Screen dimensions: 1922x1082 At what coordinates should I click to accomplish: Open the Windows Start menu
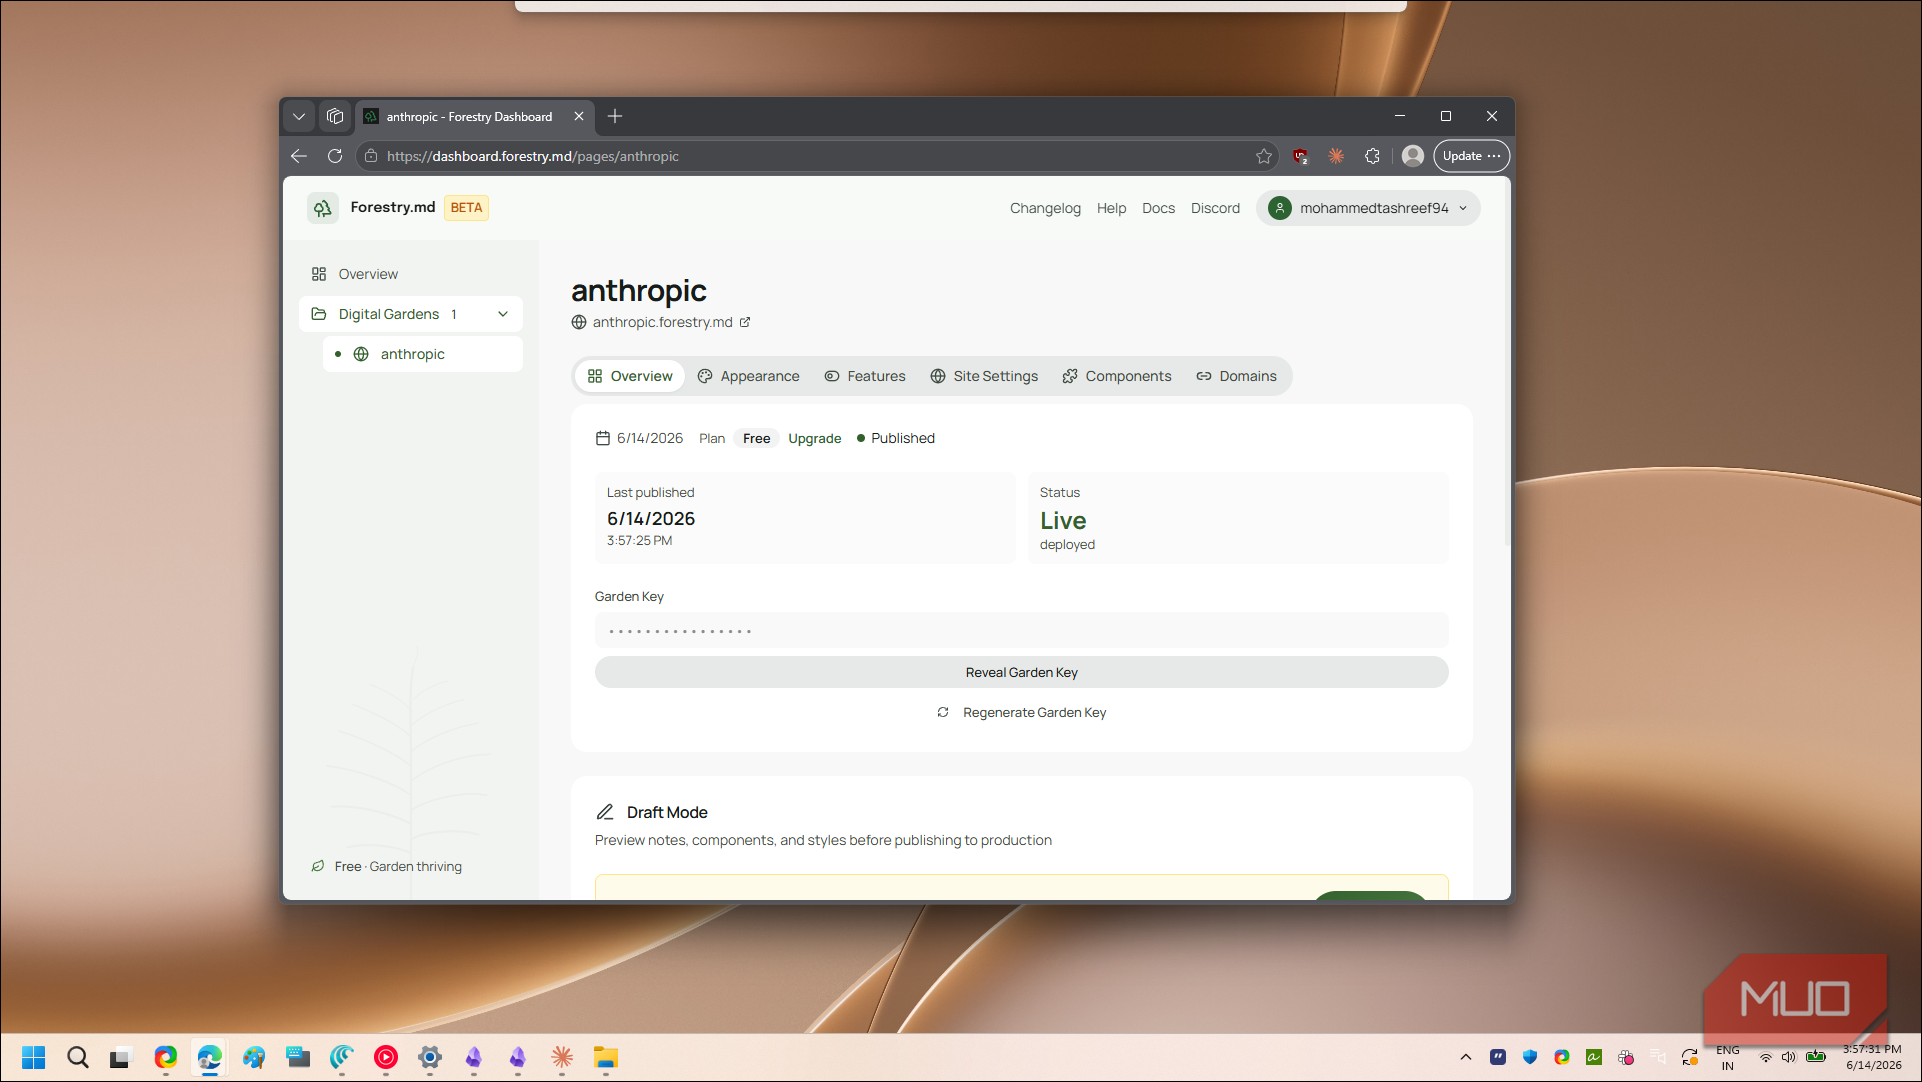(34, 1057)
